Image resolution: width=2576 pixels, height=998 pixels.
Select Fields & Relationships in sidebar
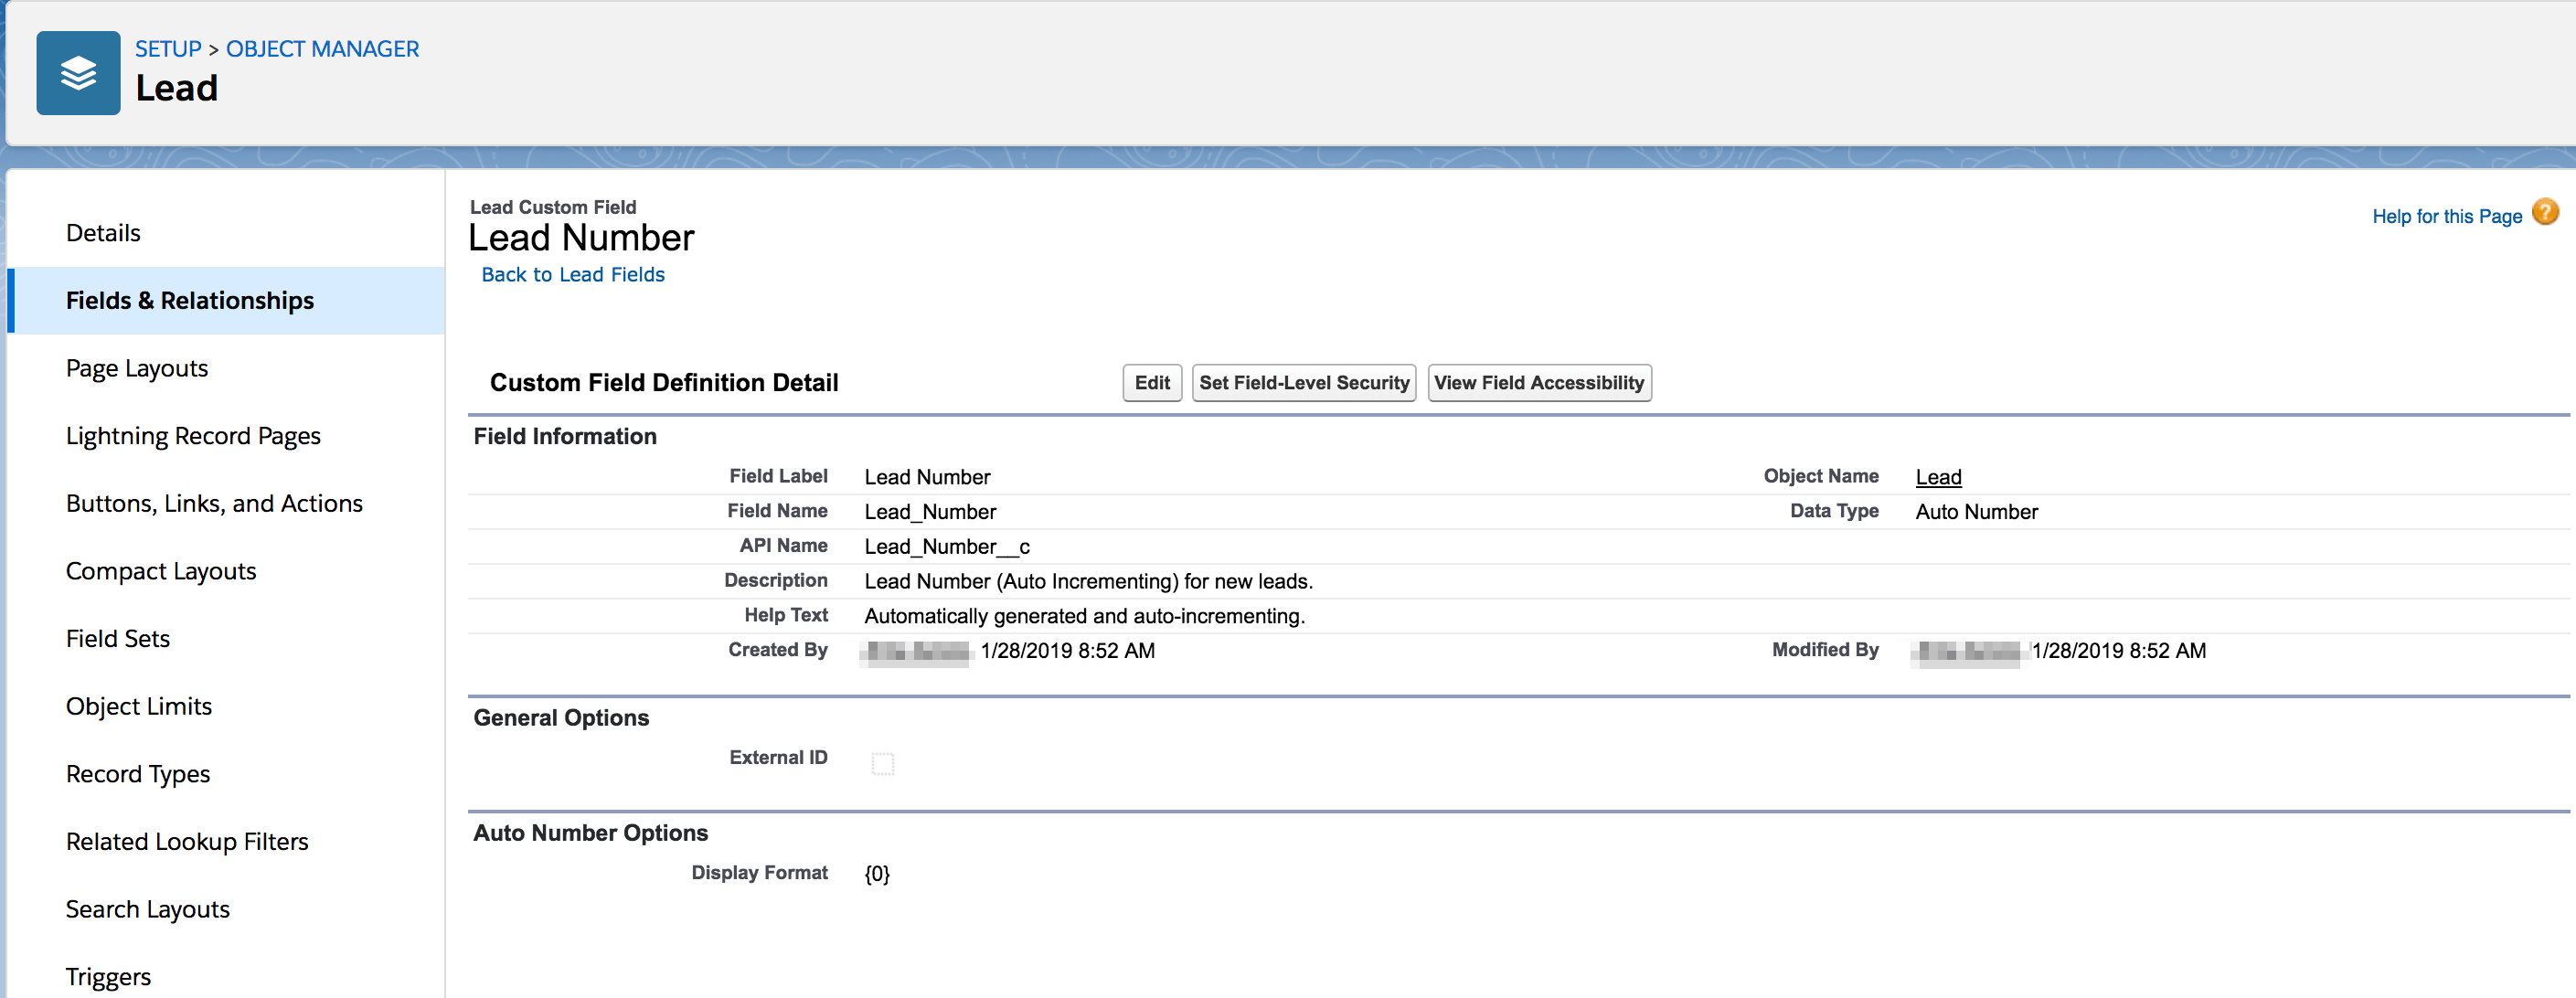coord(189,300)
